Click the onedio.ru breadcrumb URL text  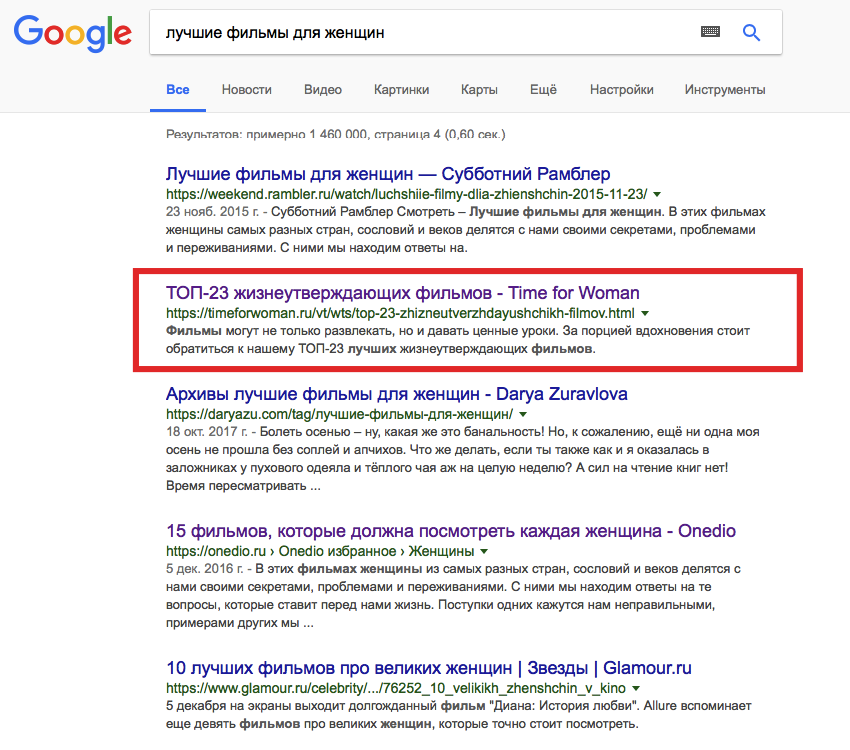point(320,551)
